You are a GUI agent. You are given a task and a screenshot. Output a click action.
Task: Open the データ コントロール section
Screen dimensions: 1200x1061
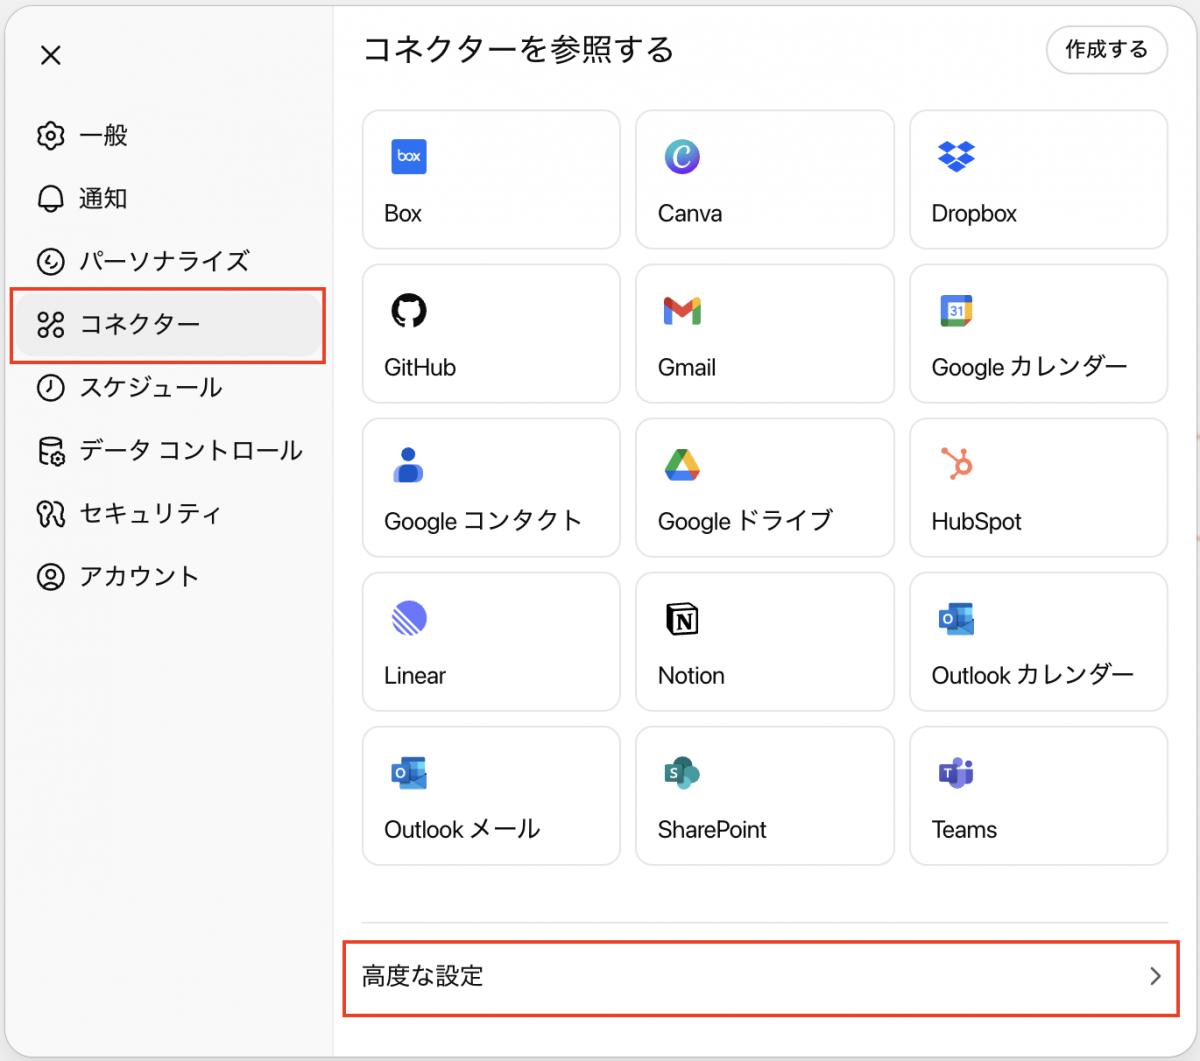[168, 451]
